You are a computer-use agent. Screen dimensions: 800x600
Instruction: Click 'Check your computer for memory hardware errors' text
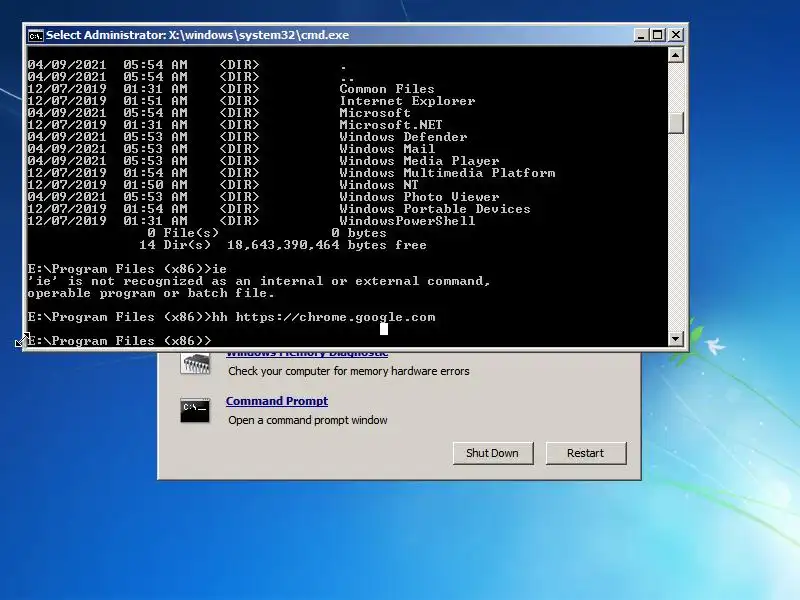point(348,371)
